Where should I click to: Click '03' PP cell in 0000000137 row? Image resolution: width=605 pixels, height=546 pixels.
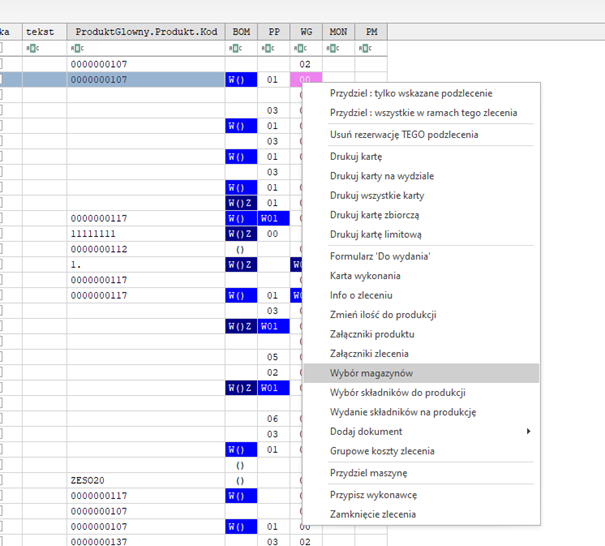click(274, 541)
